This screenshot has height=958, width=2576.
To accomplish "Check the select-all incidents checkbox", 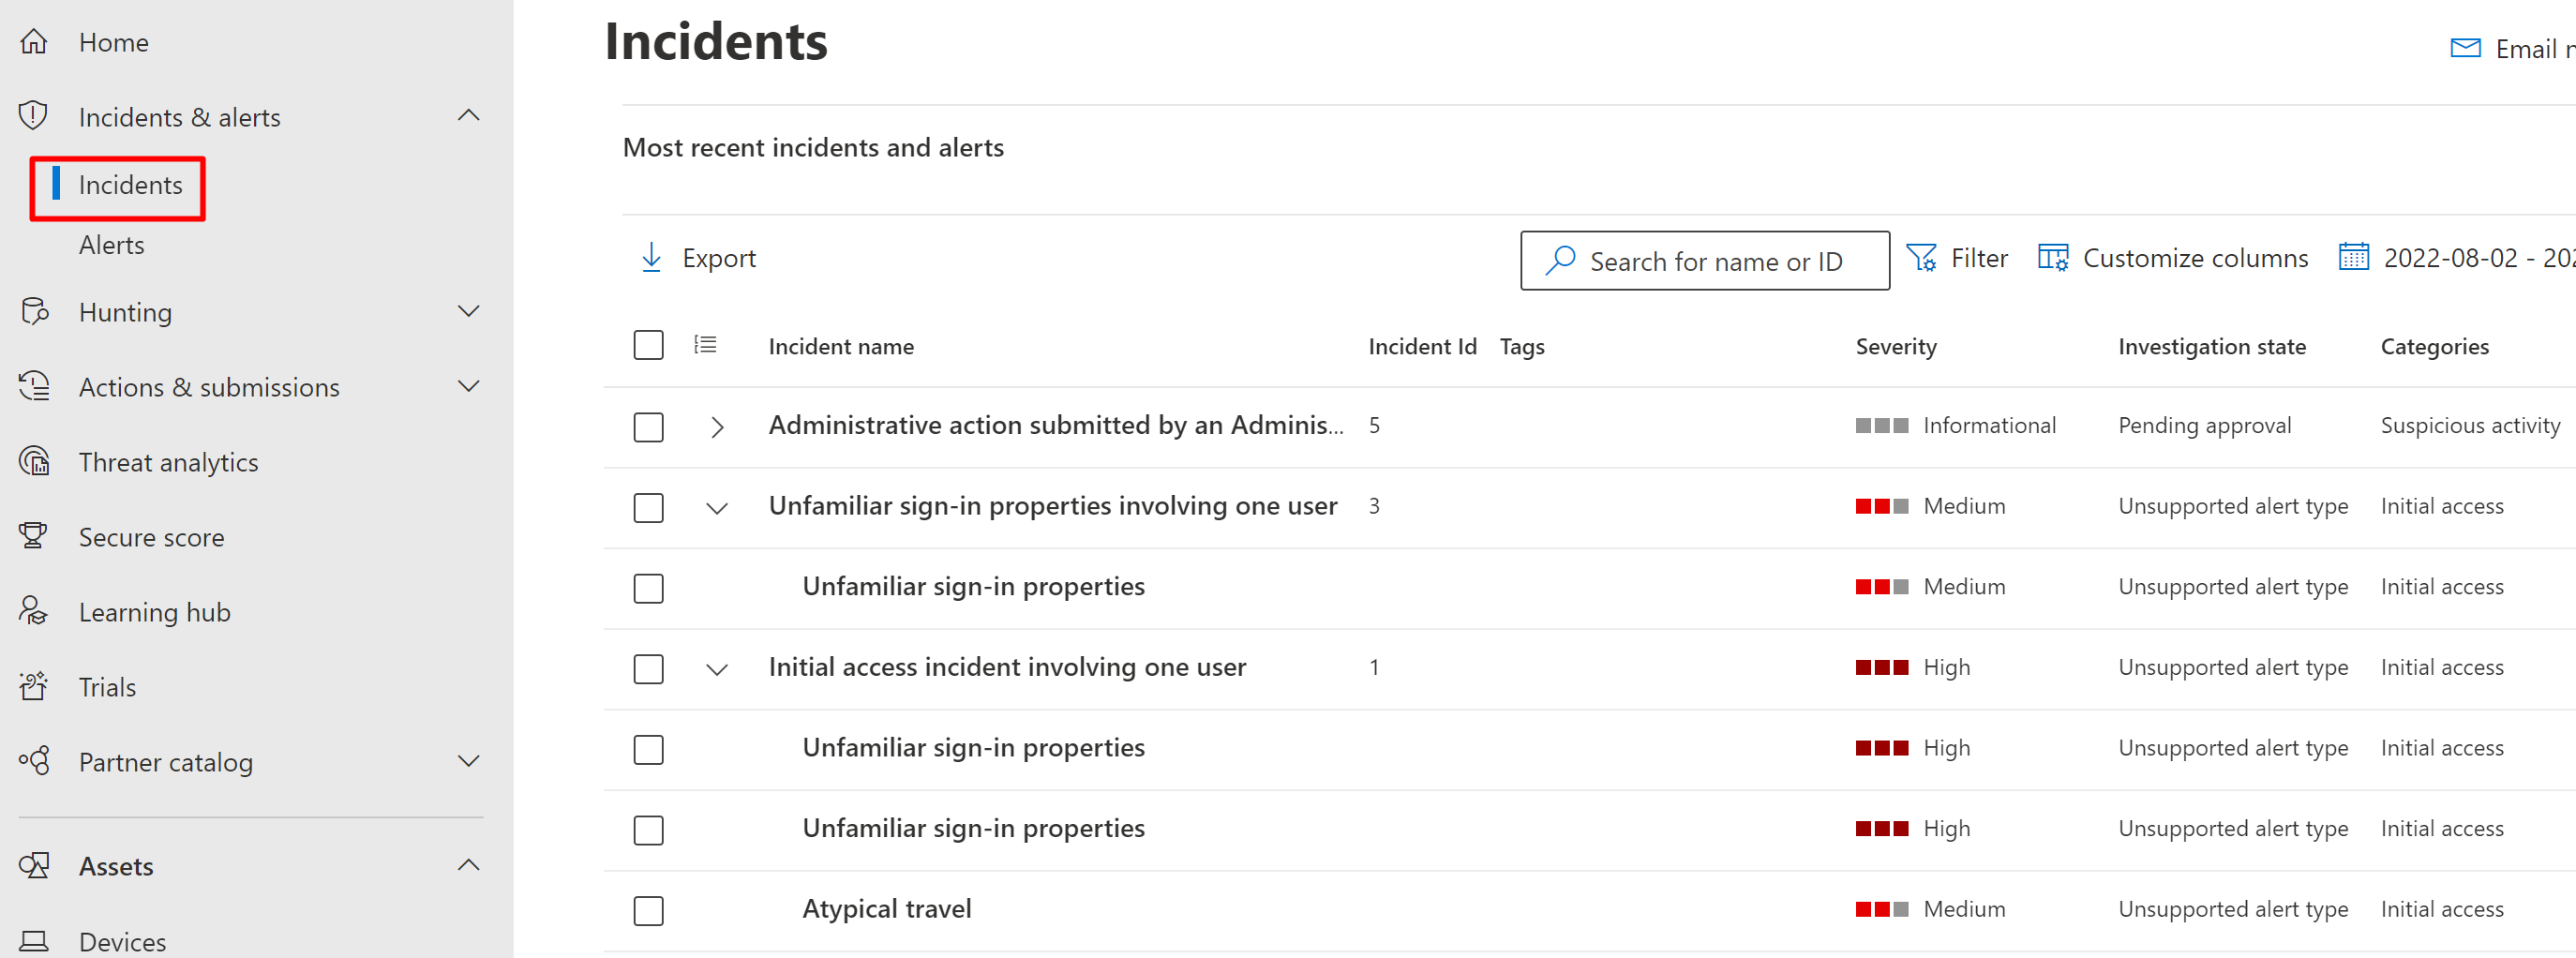I will click(648, 346).
